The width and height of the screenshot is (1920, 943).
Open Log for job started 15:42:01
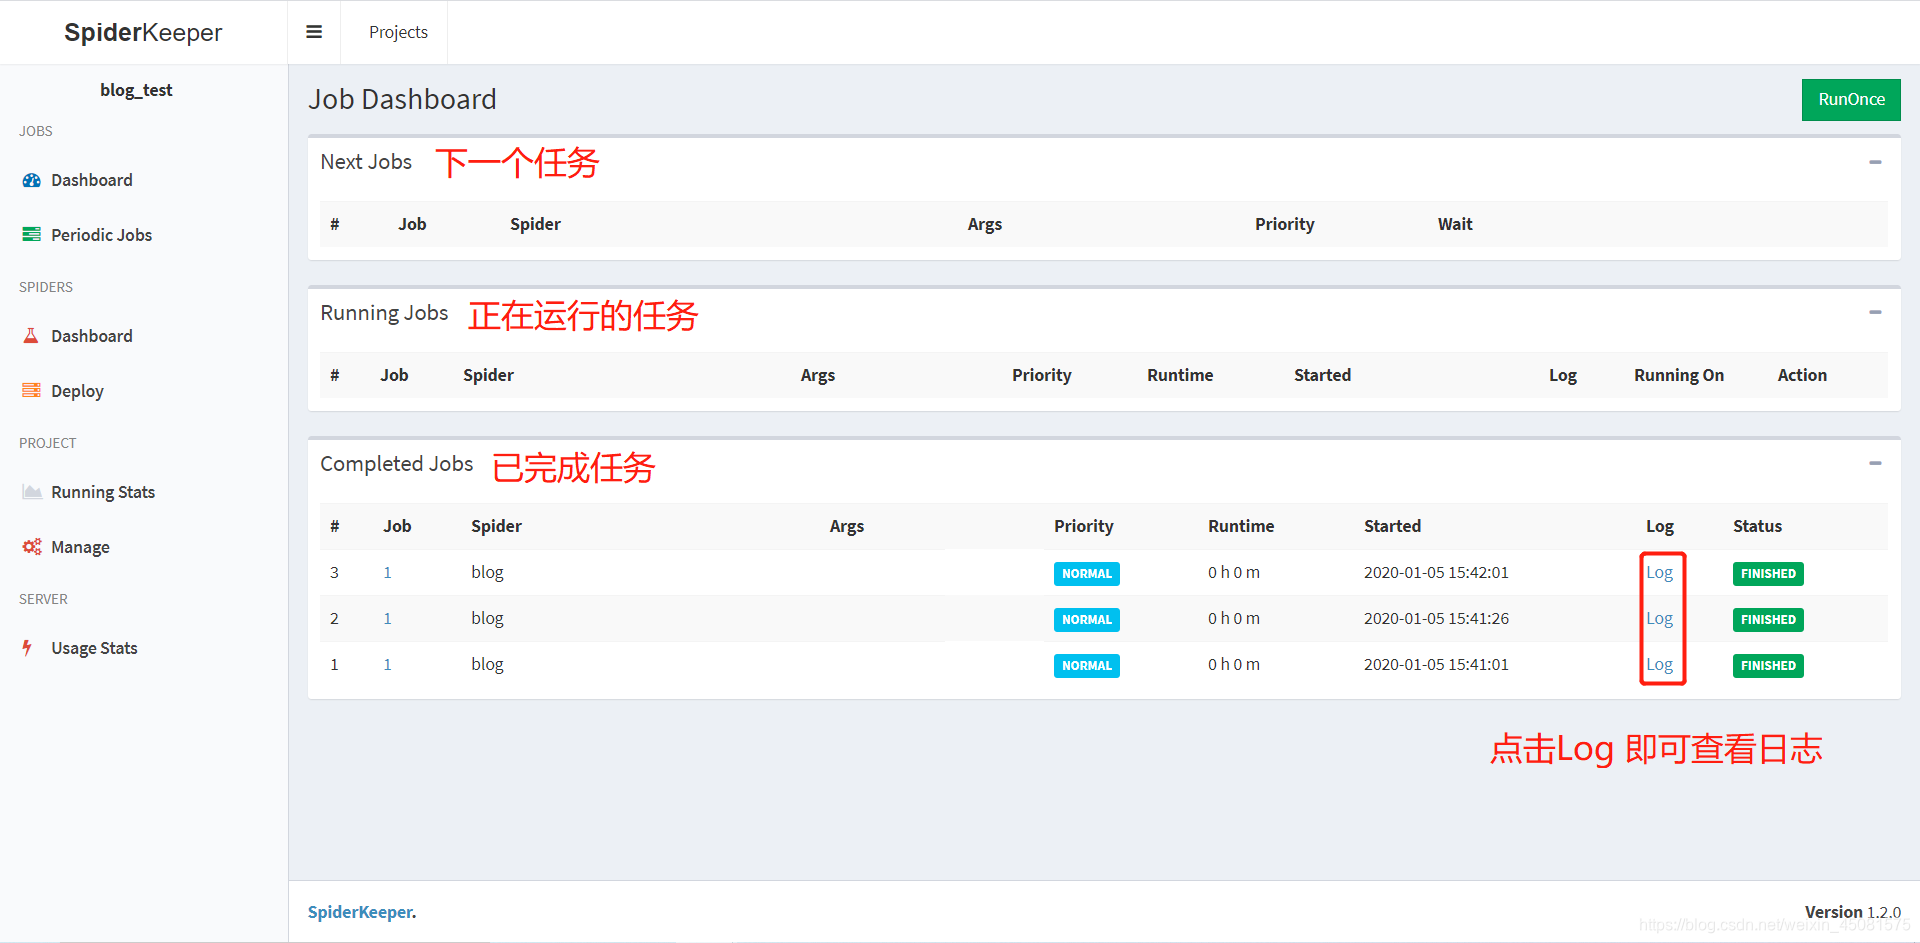(1659, 573)
